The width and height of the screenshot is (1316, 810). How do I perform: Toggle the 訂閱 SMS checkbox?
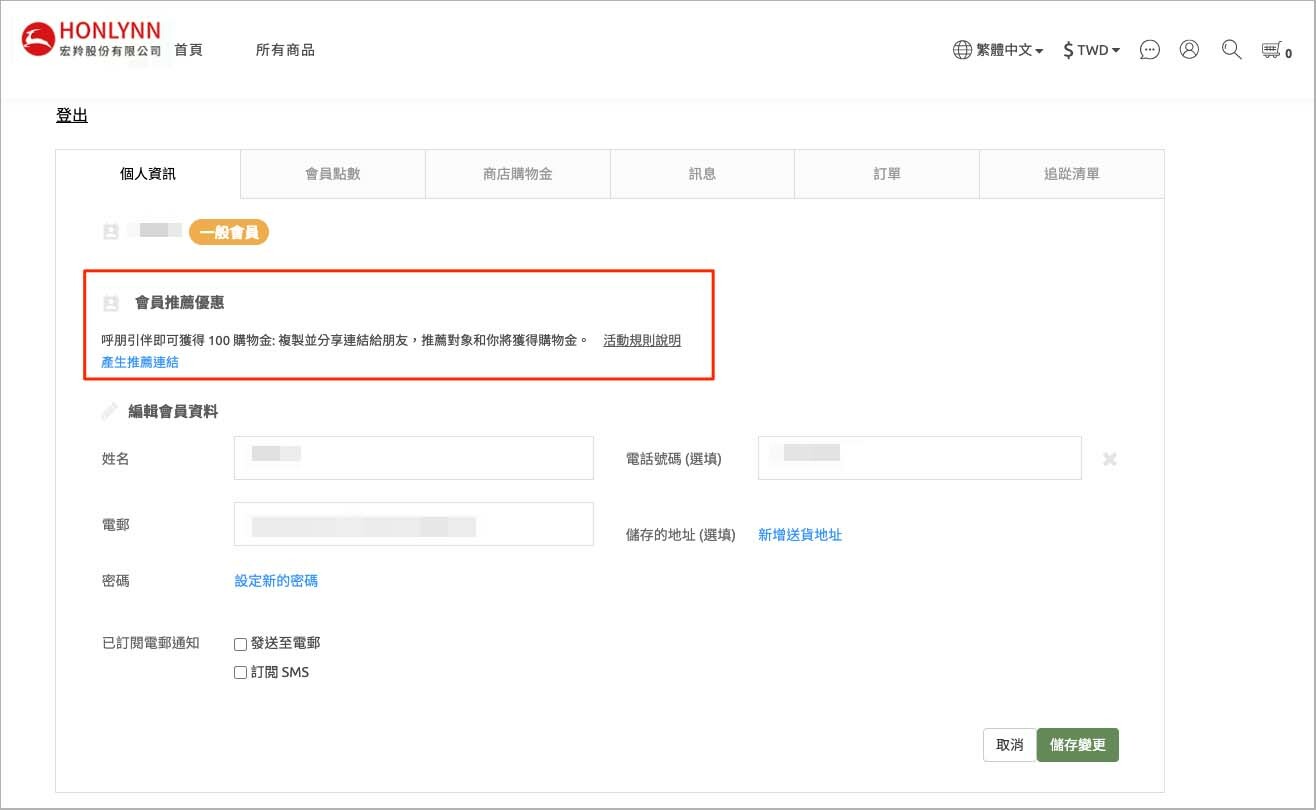click(240, 673)
